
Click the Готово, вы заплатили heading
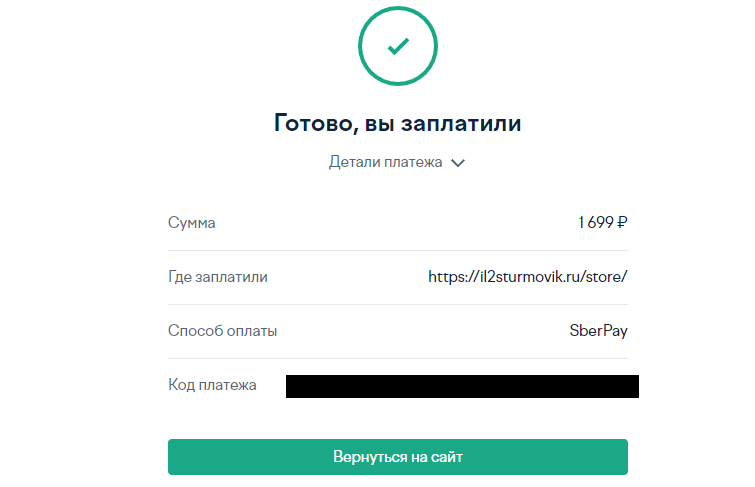[398, 124]
